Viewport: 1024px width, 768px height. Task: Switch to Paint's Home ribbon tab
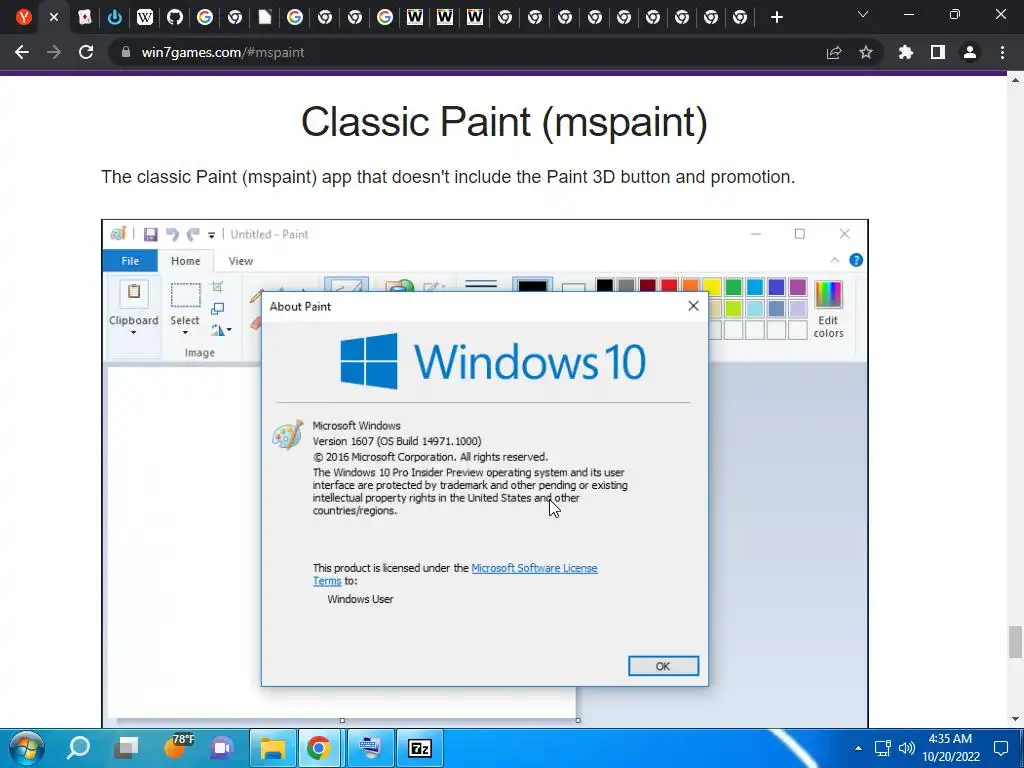pyautogui.click(x=185, y=261)
